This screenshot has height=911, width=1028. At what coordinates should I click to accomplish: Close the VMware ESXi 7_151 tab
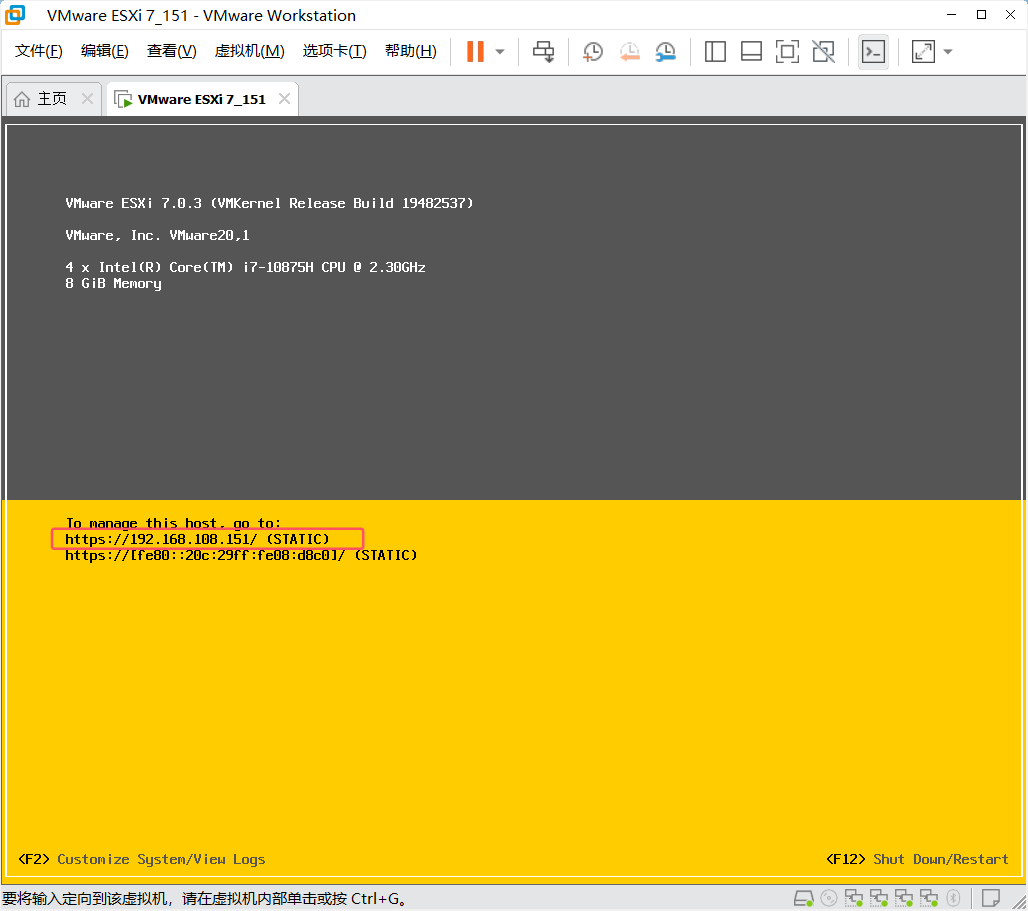(285, 98)
